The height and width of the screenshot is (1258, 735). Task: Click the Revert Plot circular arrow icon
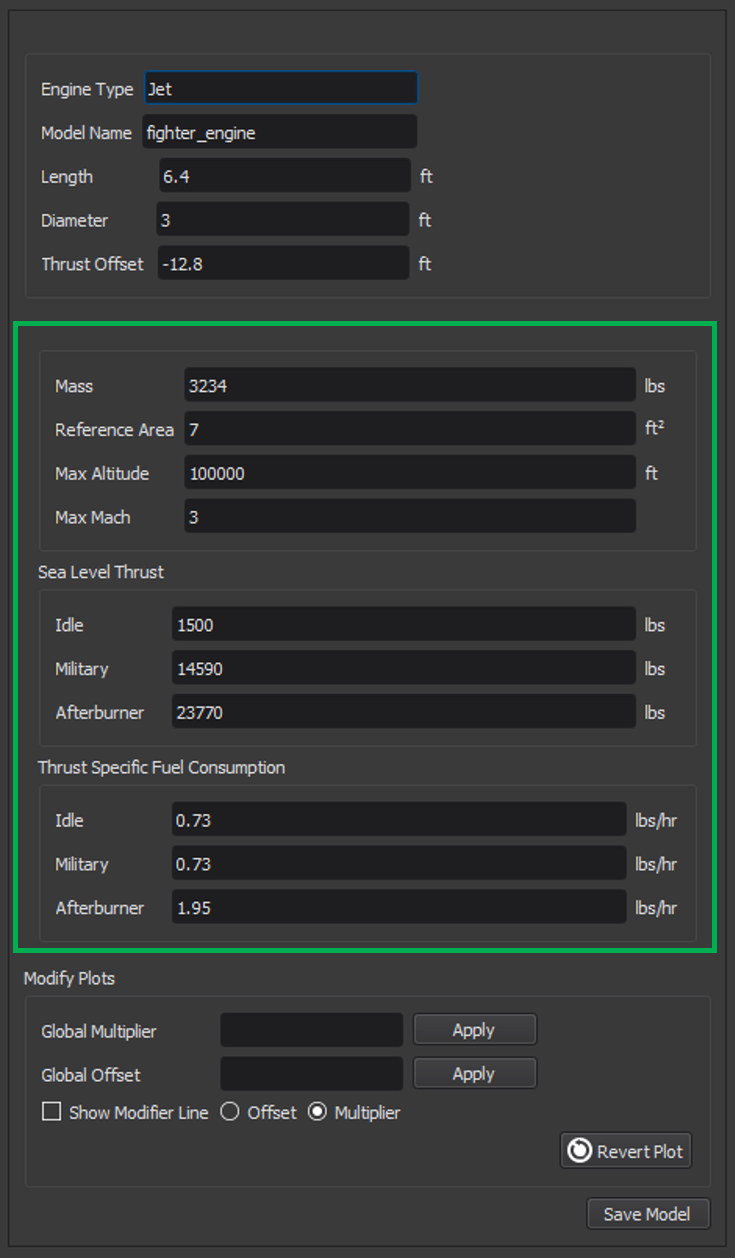coord(579,1151)
